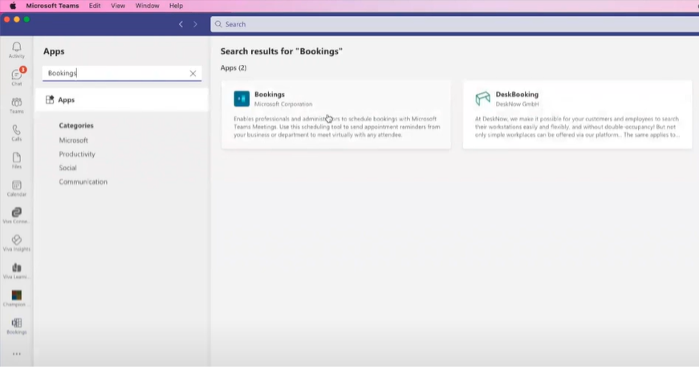Open the Files sidebar icon
This screenshot has height=368, width=700.
coord(17,161)
